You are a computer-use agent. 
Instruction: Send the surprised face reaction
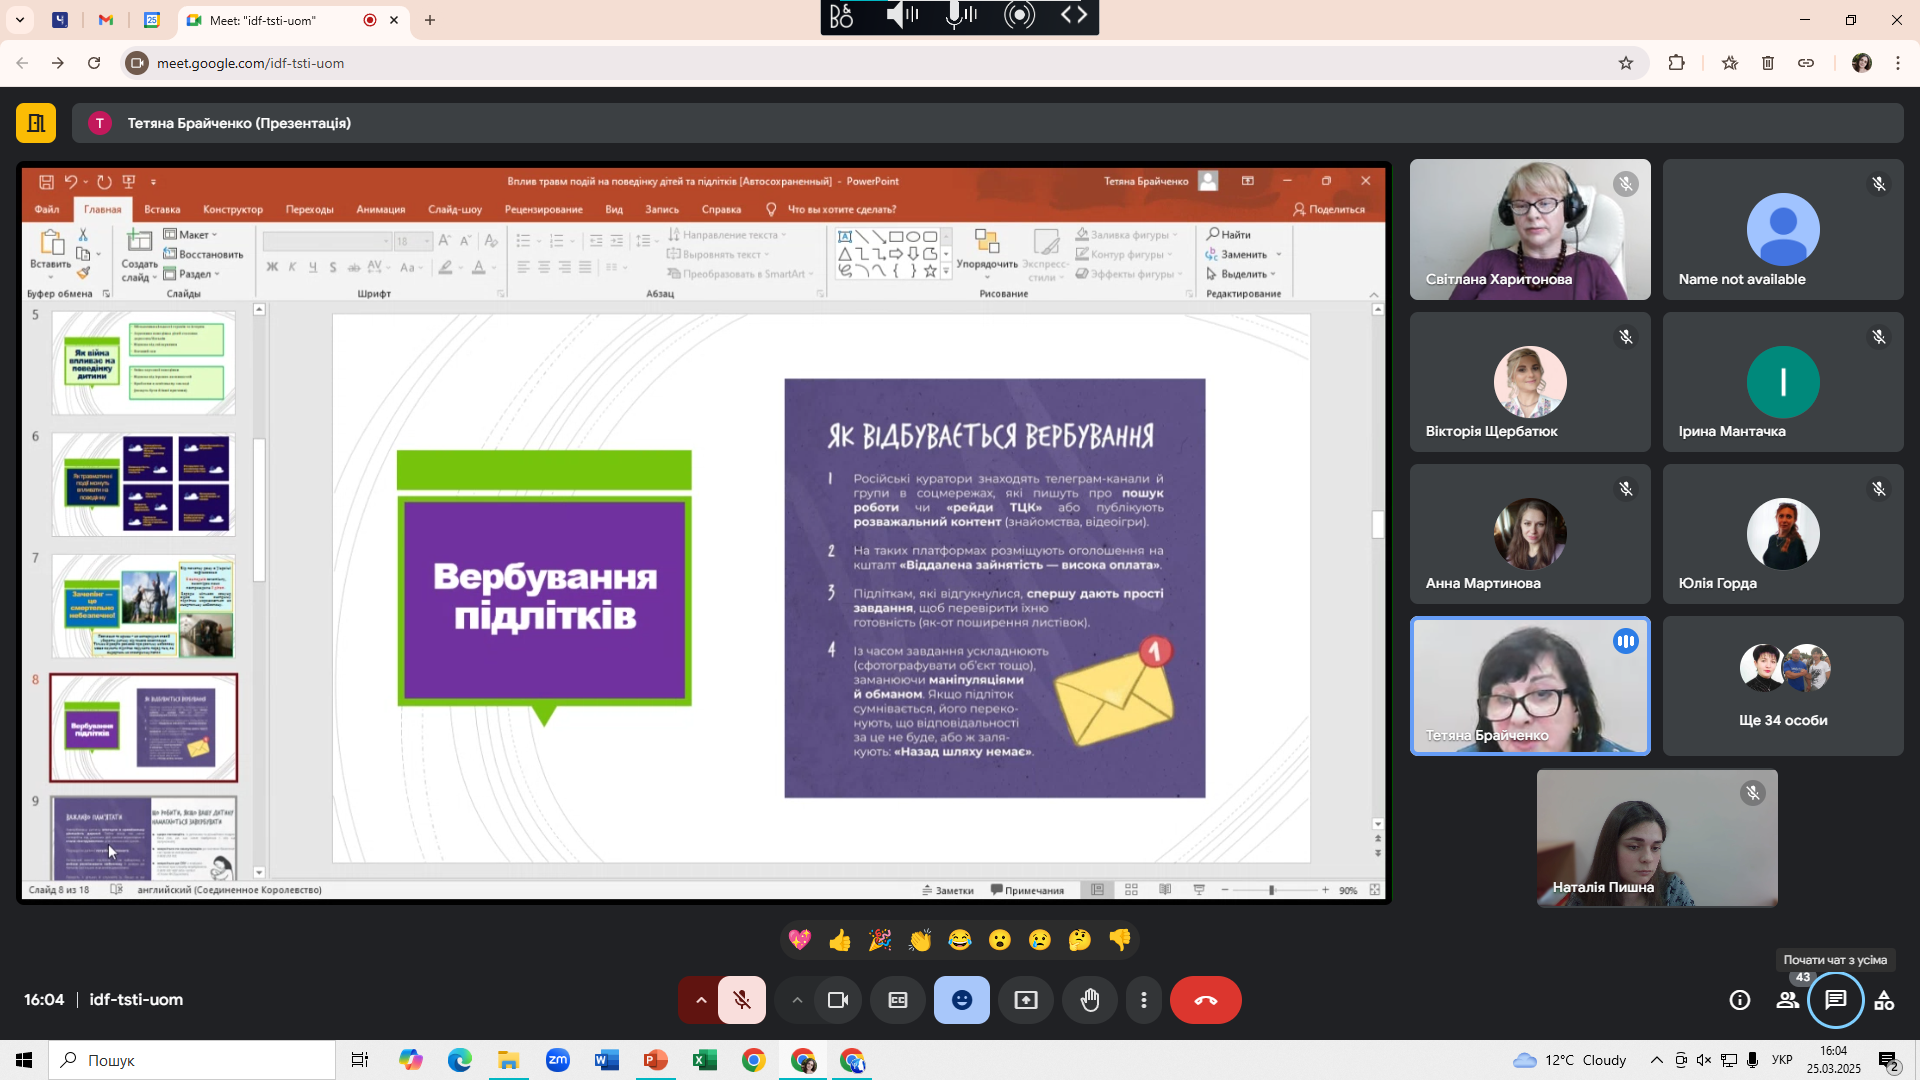point(1000,940)
